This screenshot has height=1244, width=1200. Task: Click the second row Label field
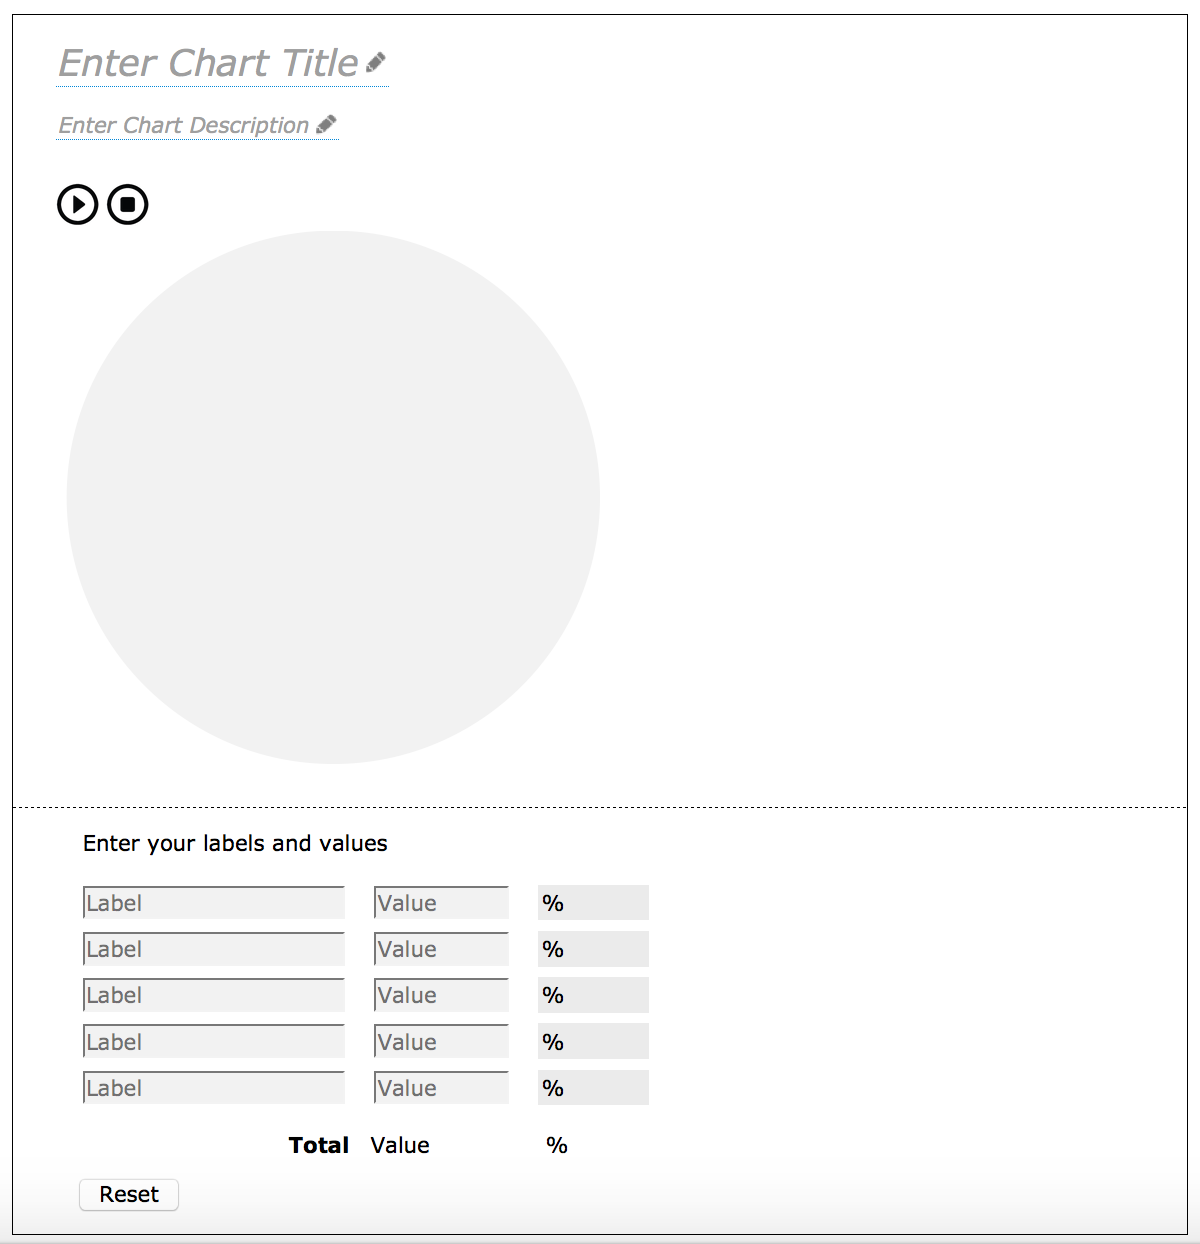point(214,949)
